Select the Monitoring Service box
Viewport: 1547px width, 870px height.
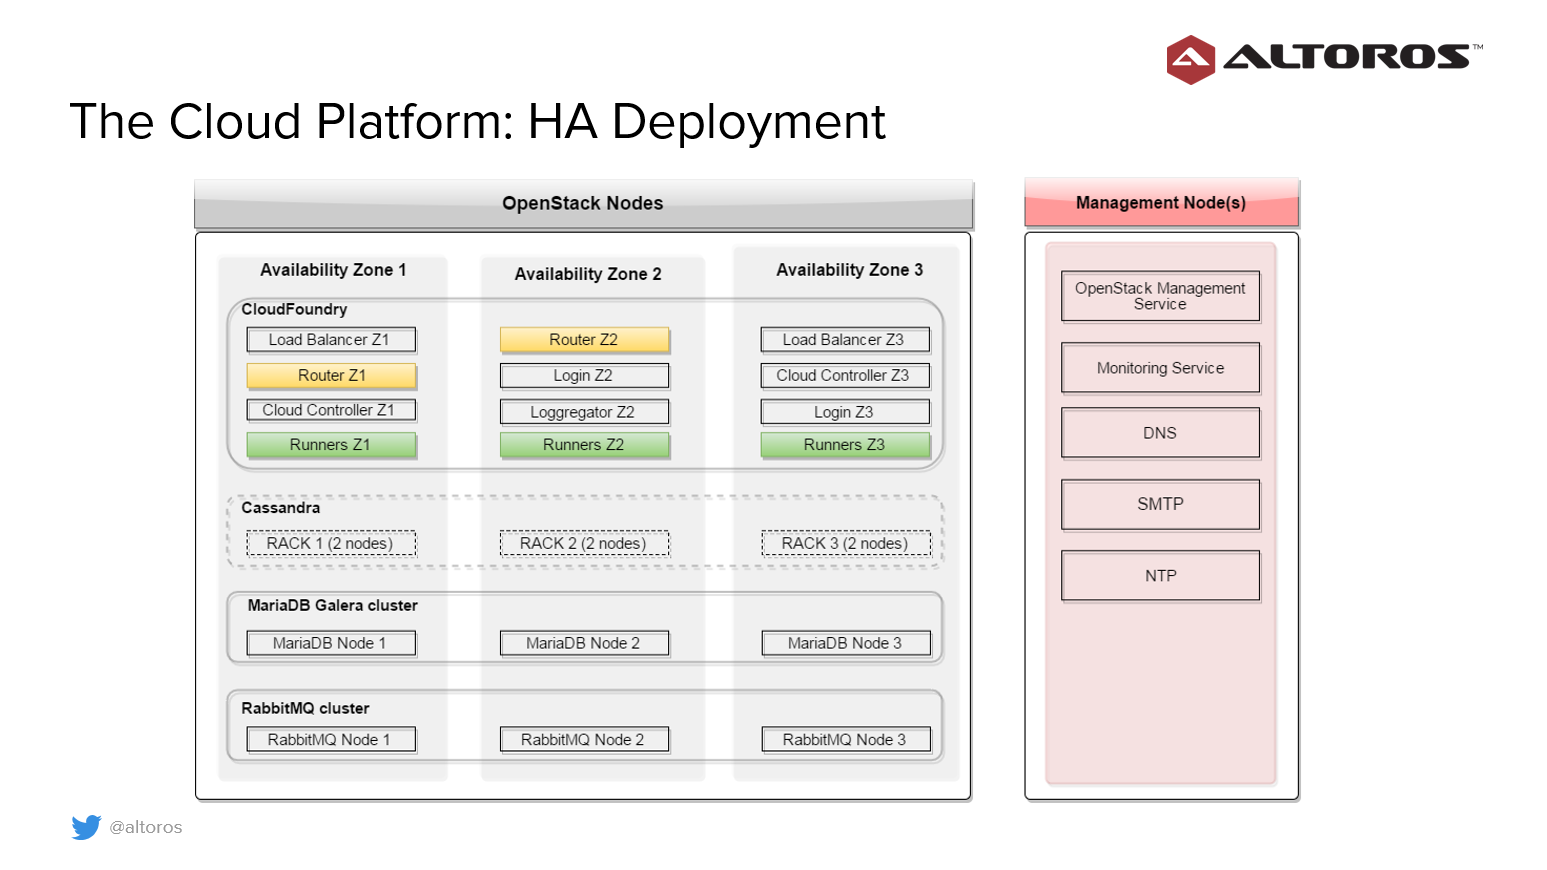1161,368
